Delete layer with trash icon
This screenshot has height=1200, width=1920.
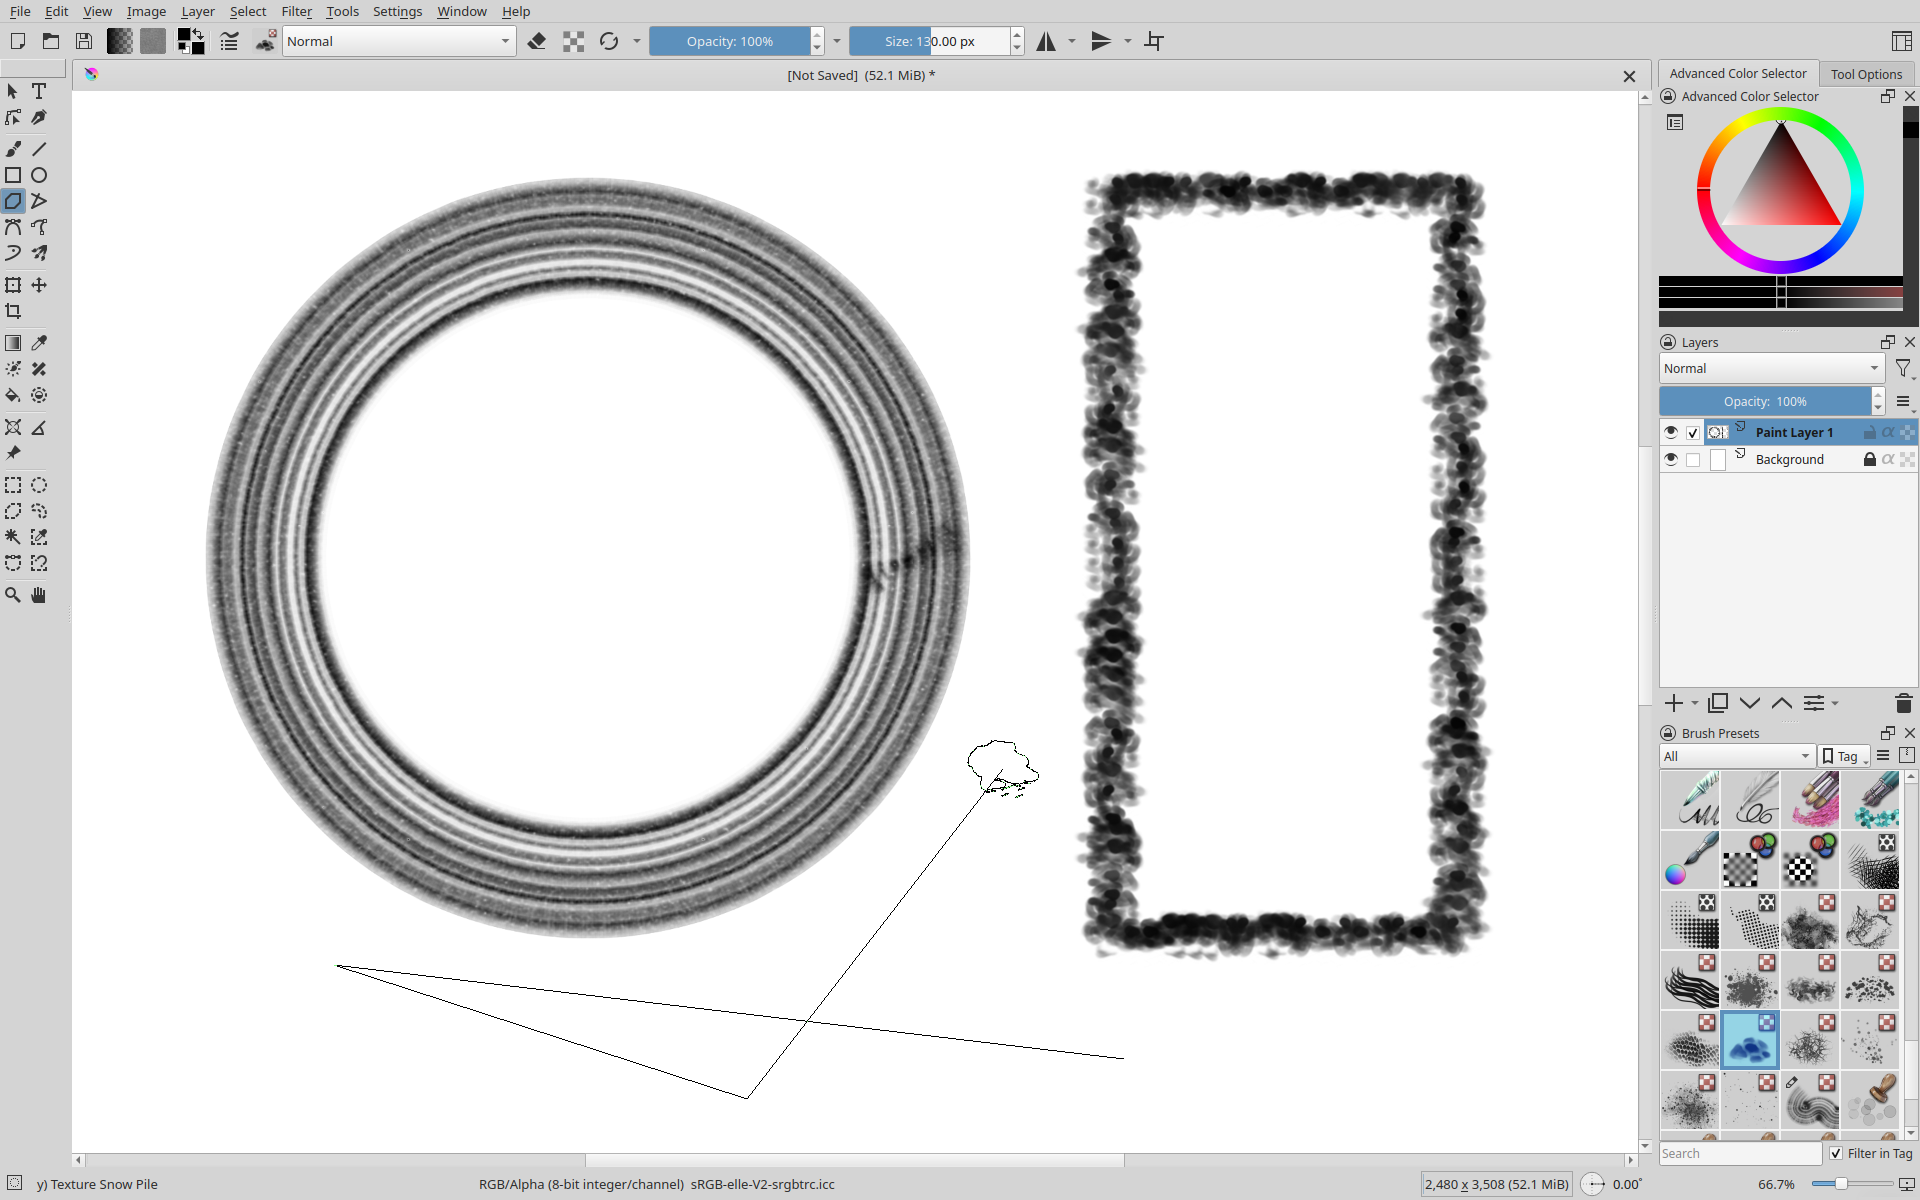coord(1903,703)
